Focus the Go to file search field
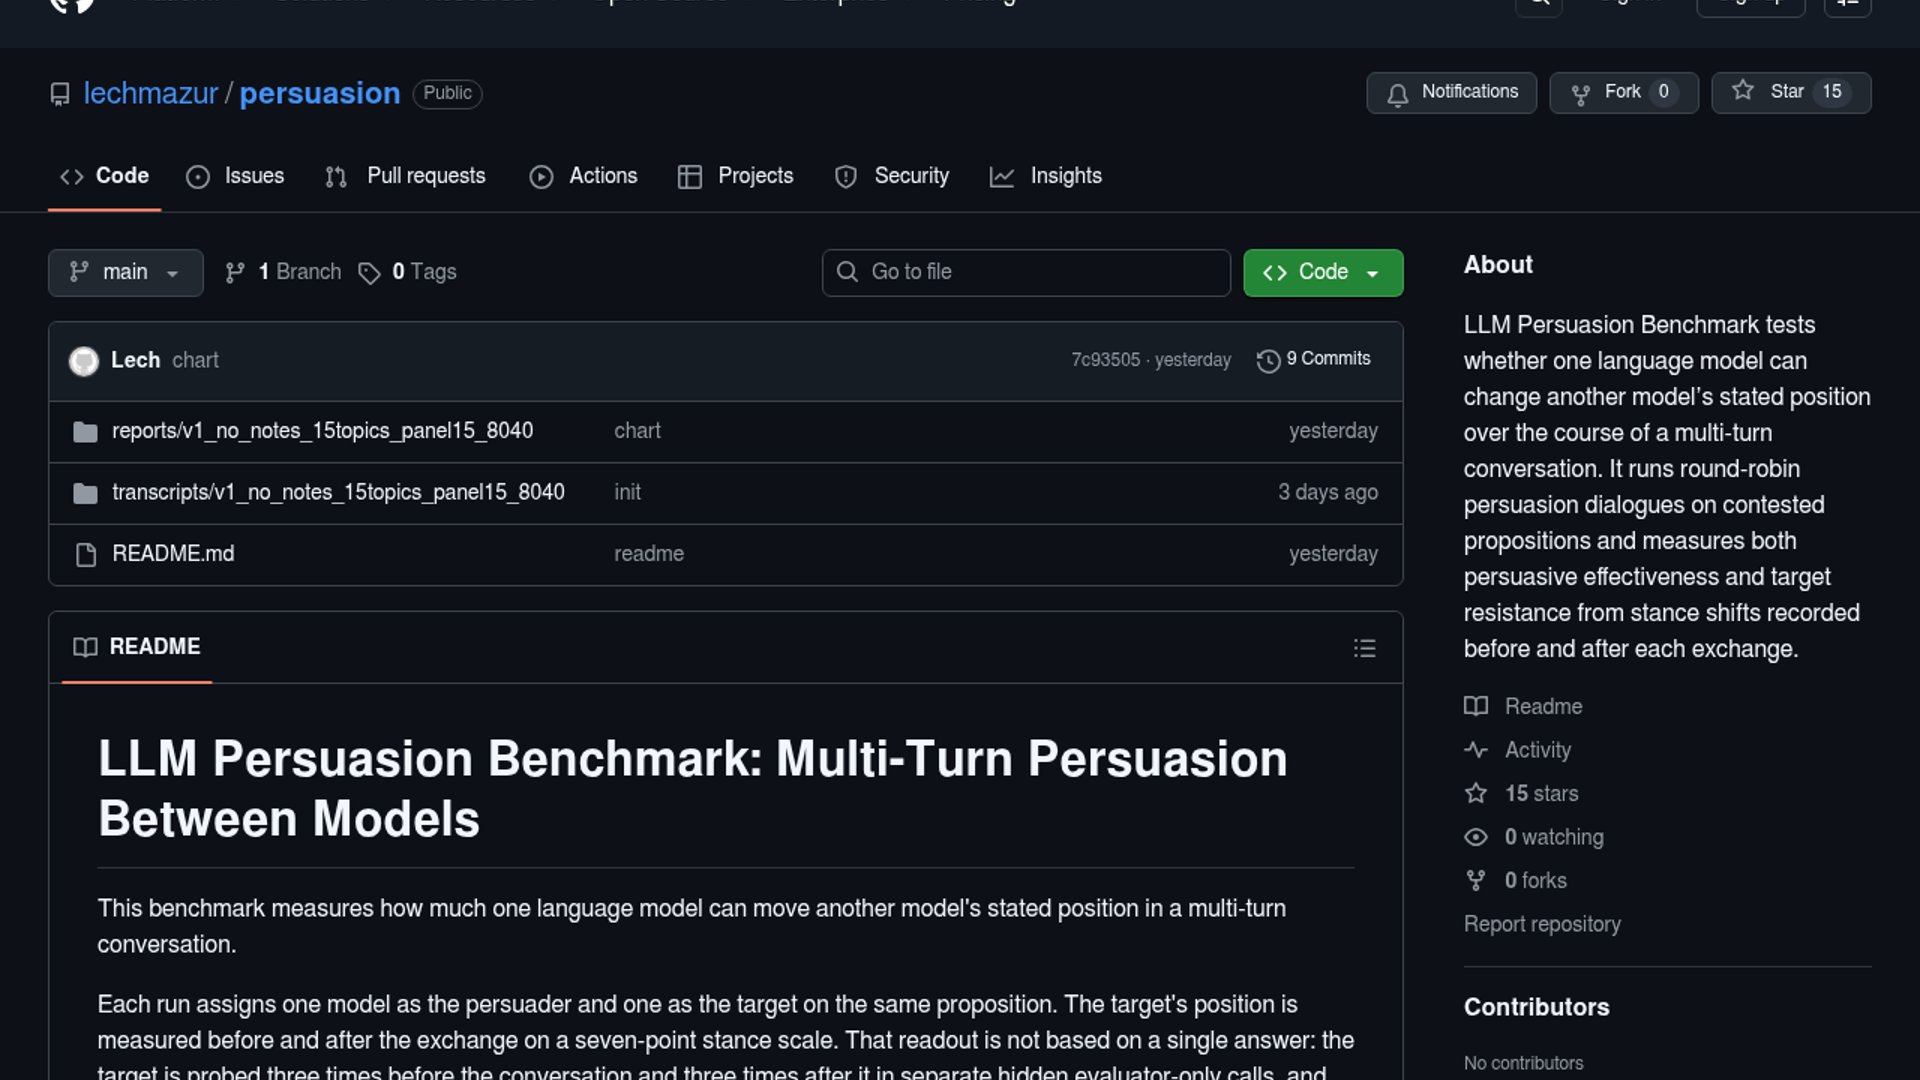The image size is (1920, 1080). (1026, 273)
